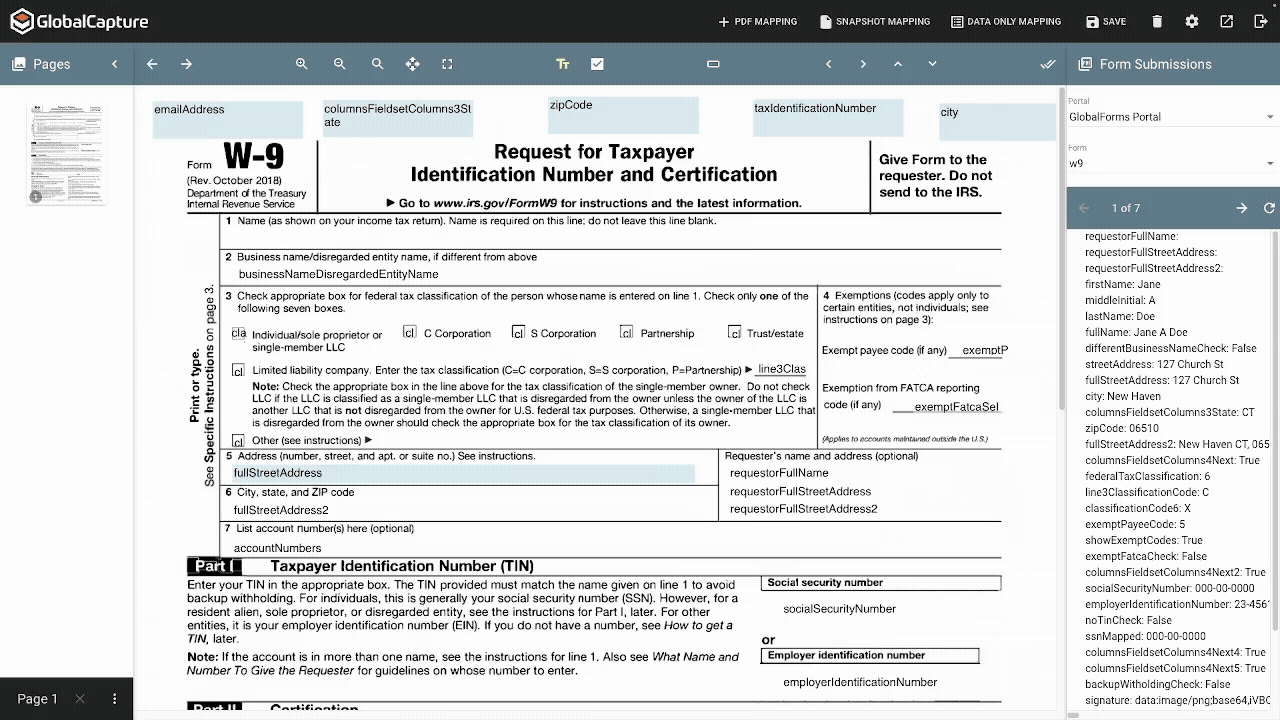Click the plain search magnifier icon
The image size is (1280, 720).
[377, 64]
